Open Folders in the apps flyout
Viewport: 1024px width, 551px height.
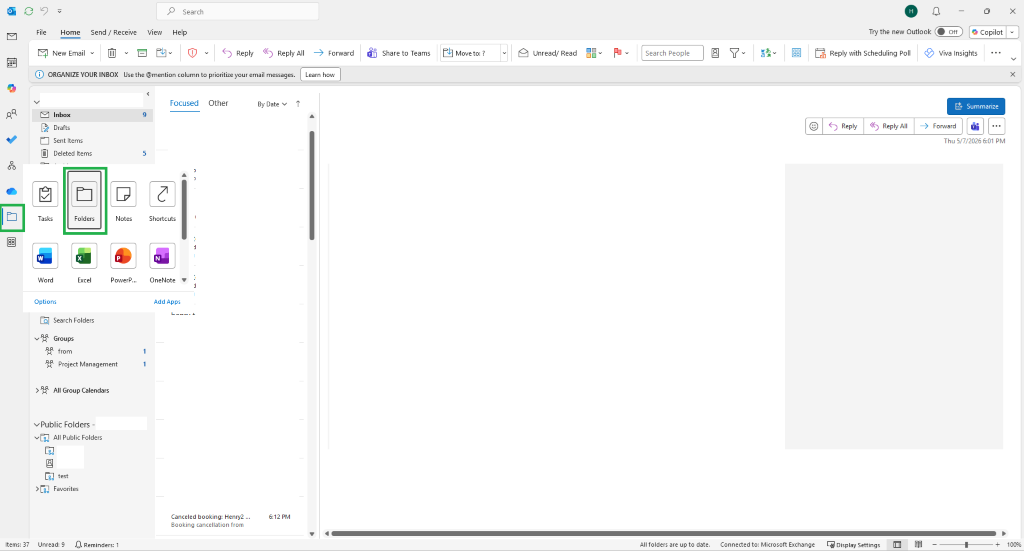(84, 202)
